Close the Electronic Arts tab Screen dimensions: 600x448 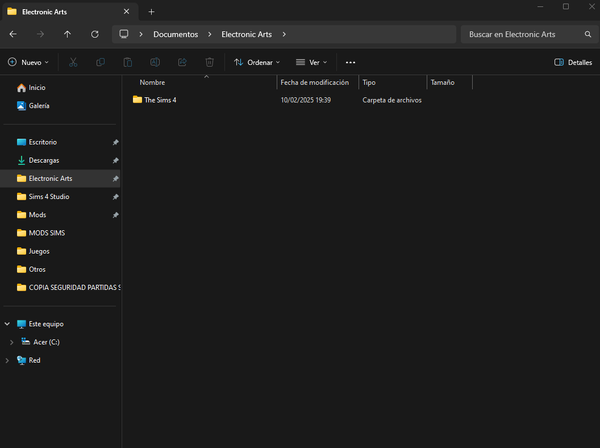(126, 12)
